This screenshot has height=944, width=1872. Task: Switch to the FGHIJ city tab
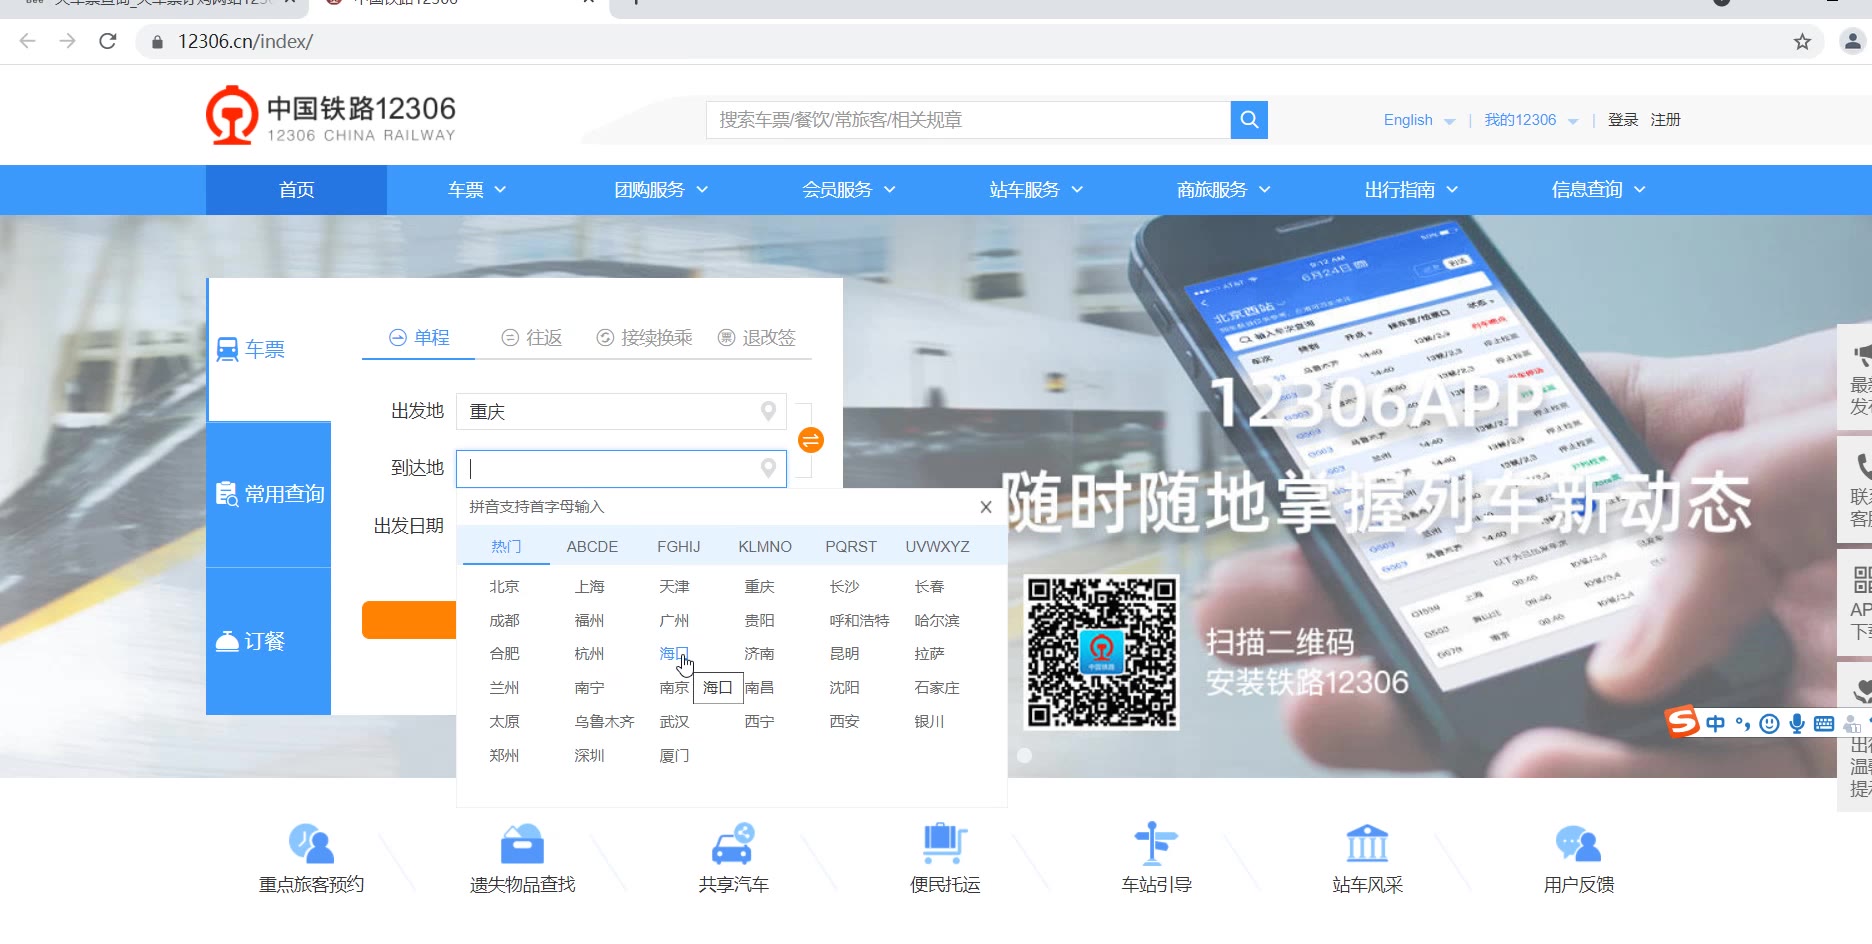[678, 547]
